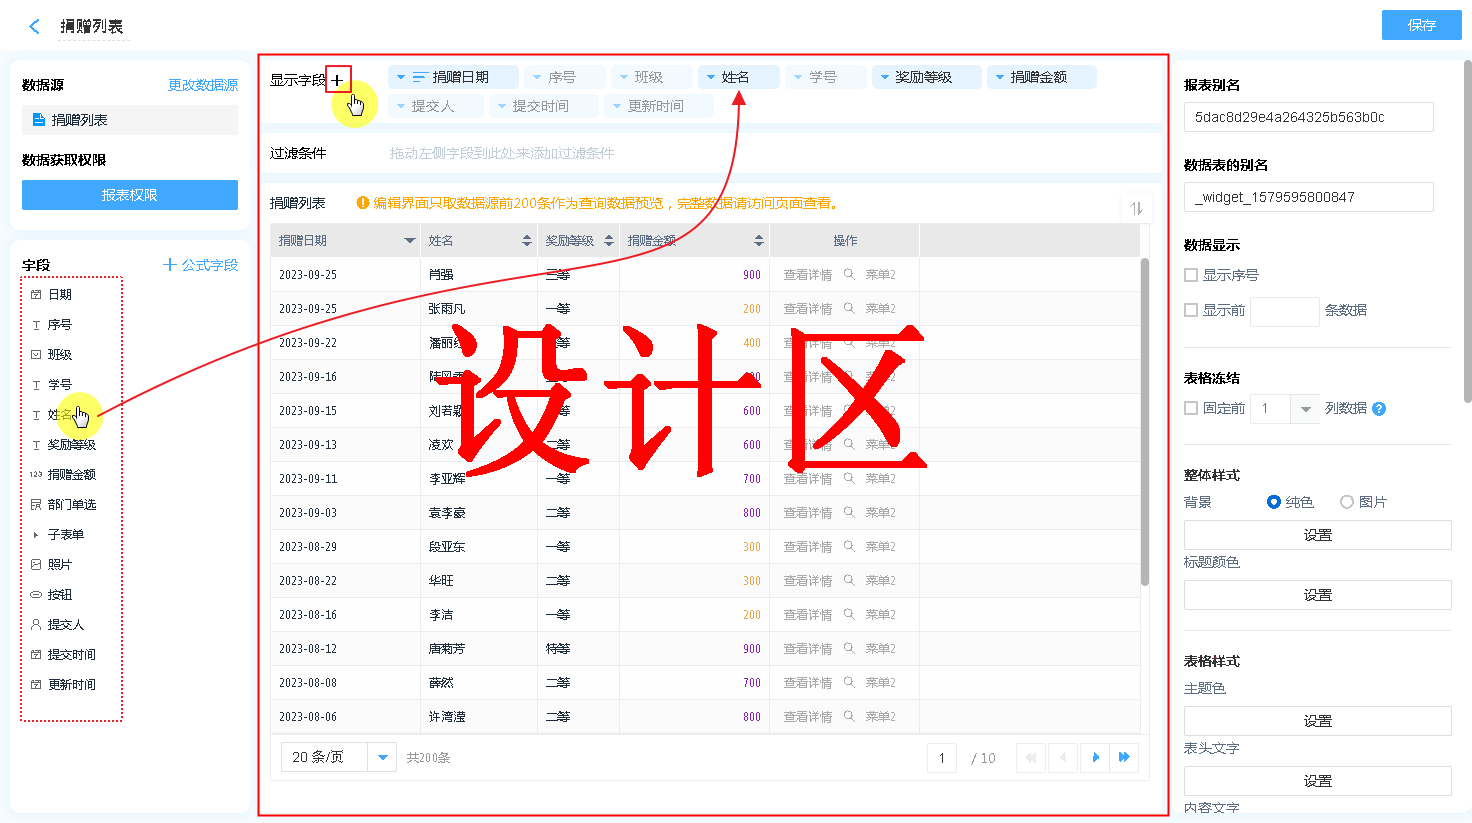Go to the next page arrow
The image size is (1472, 823).
click(1095, 758)
